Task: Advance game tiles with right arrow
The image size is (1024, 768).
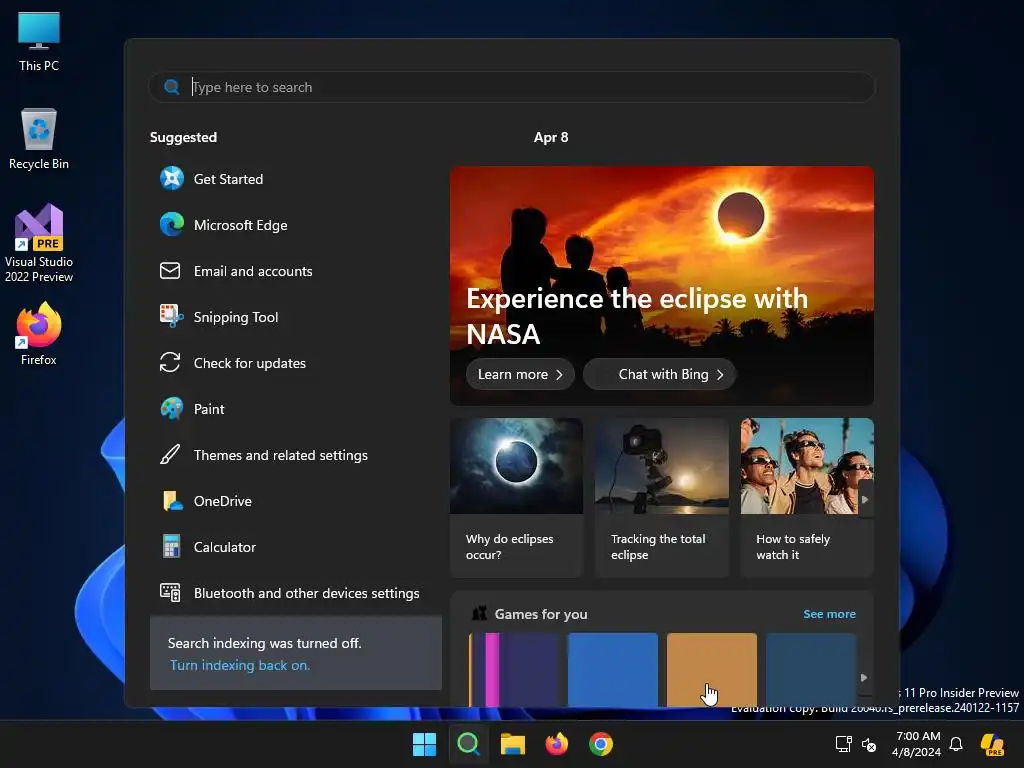Action: pyautogui.click(x=864, y=677)
